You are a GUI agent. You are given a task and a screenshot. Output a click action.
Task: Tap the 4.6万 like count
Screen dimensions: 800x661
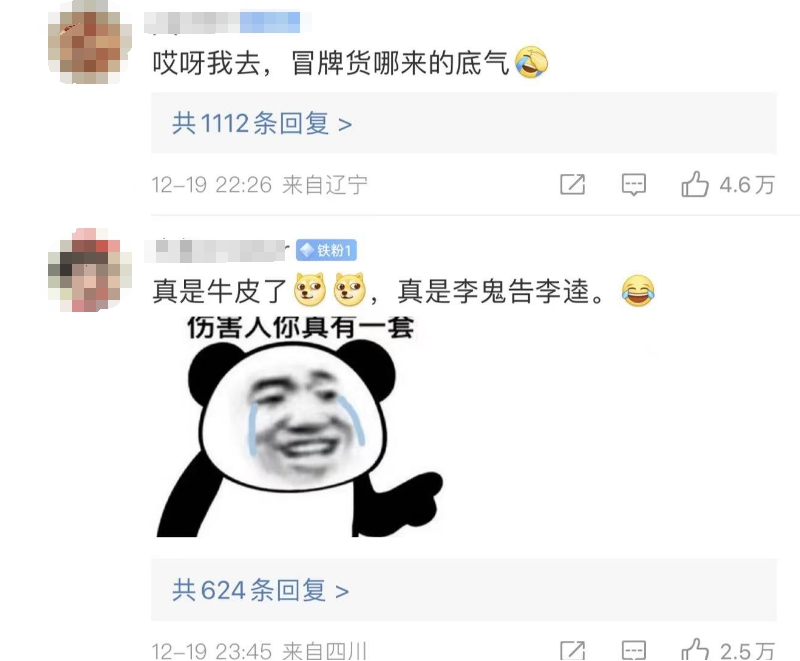click(747, 185)
